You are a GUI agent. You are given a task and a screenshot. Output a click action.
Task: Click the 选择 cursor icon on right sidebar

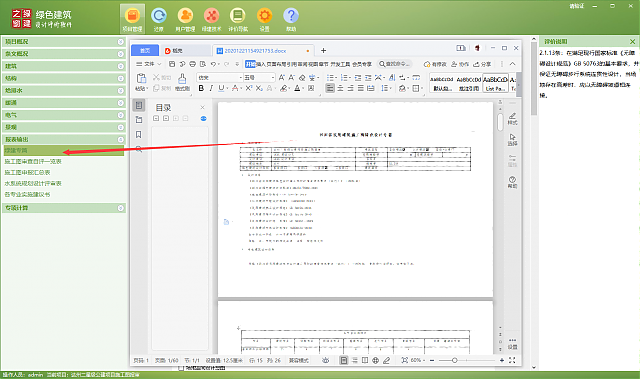click(512, 140)
